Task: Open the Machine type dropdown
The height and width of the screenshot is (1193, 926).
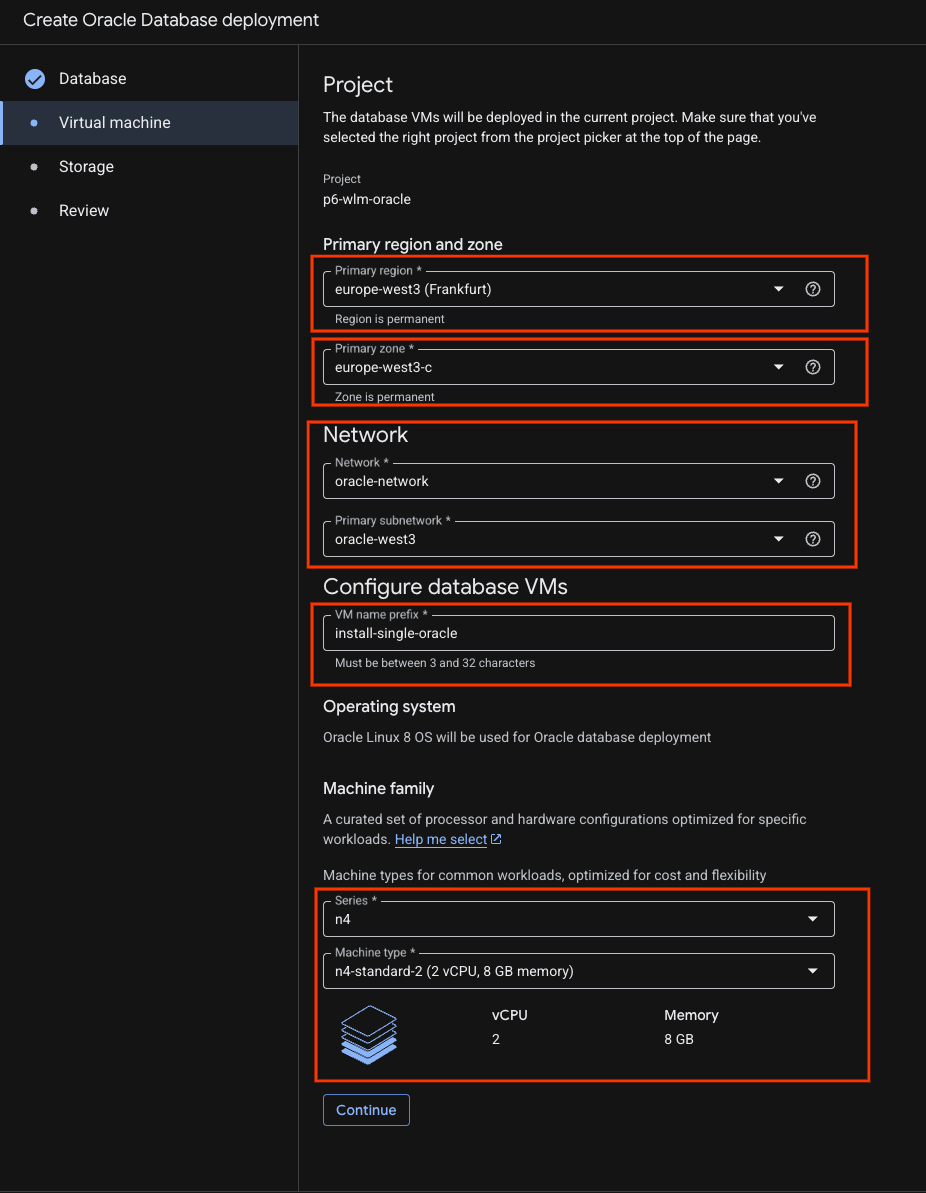Action: click(x=578, y=971)
